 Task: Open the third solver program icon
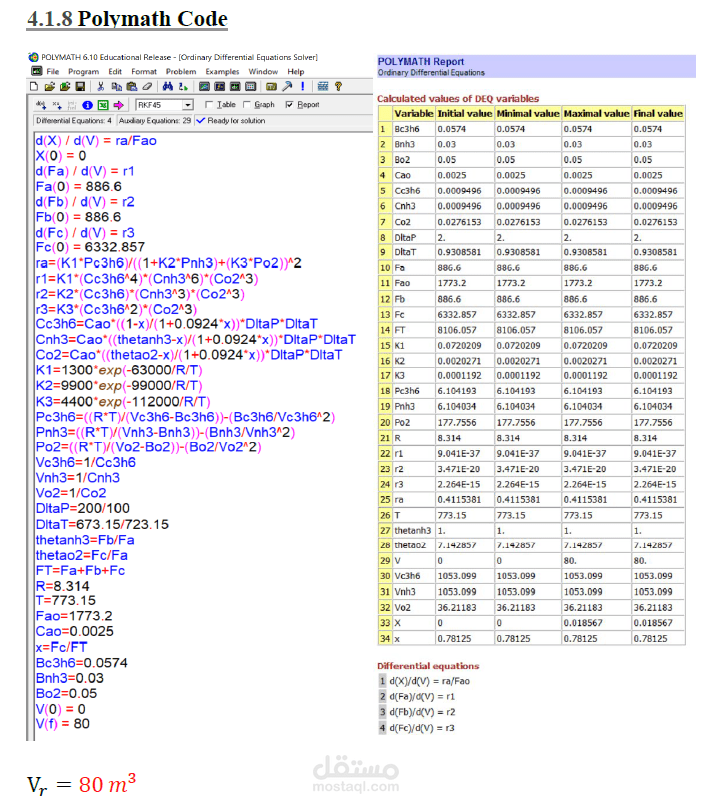[x=235, y=86]
